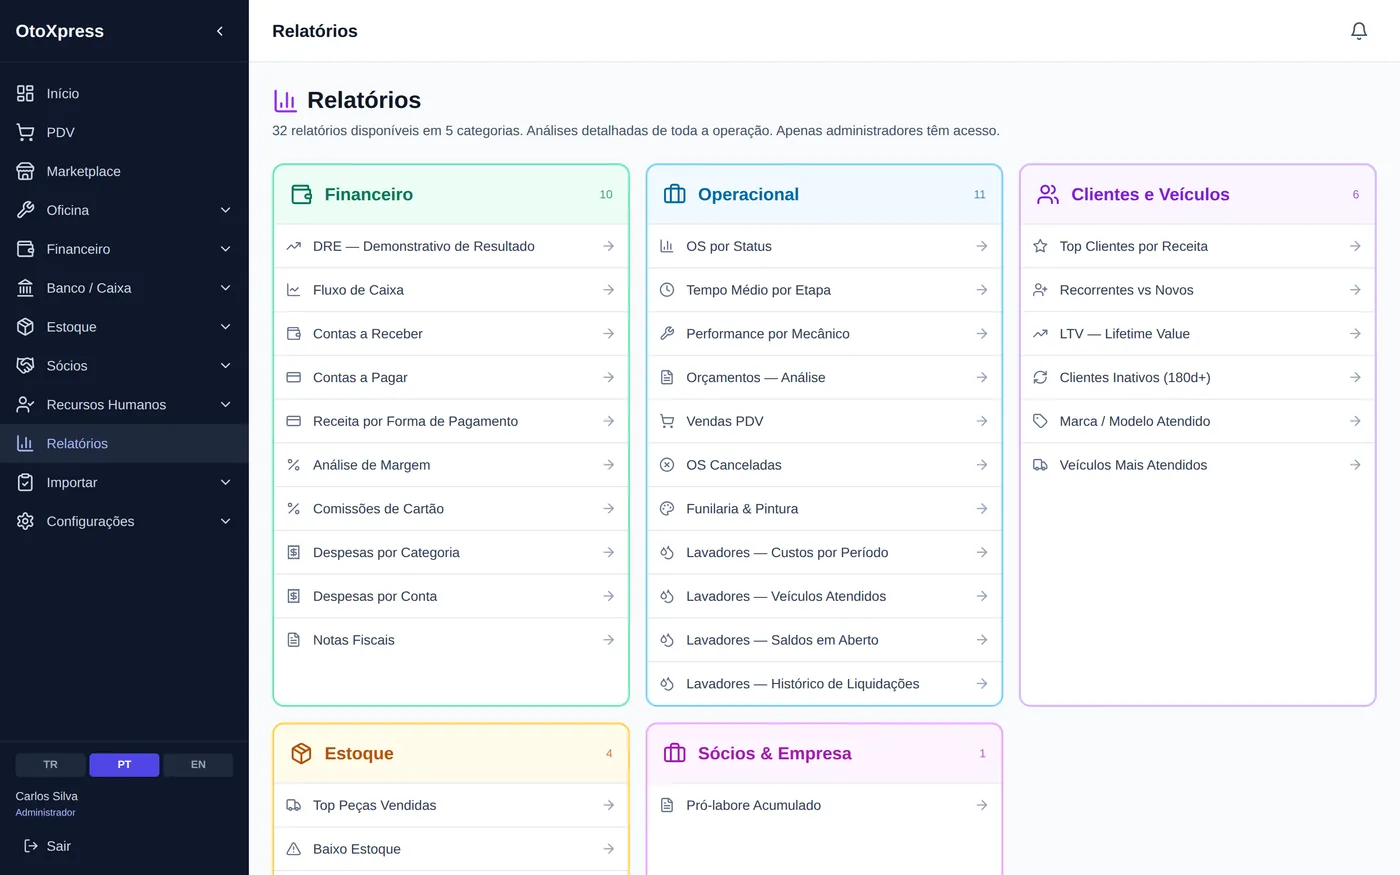Expand the Oficina submenu chevron
Viewport: 1400px width, 875px height.
point(226,210)
